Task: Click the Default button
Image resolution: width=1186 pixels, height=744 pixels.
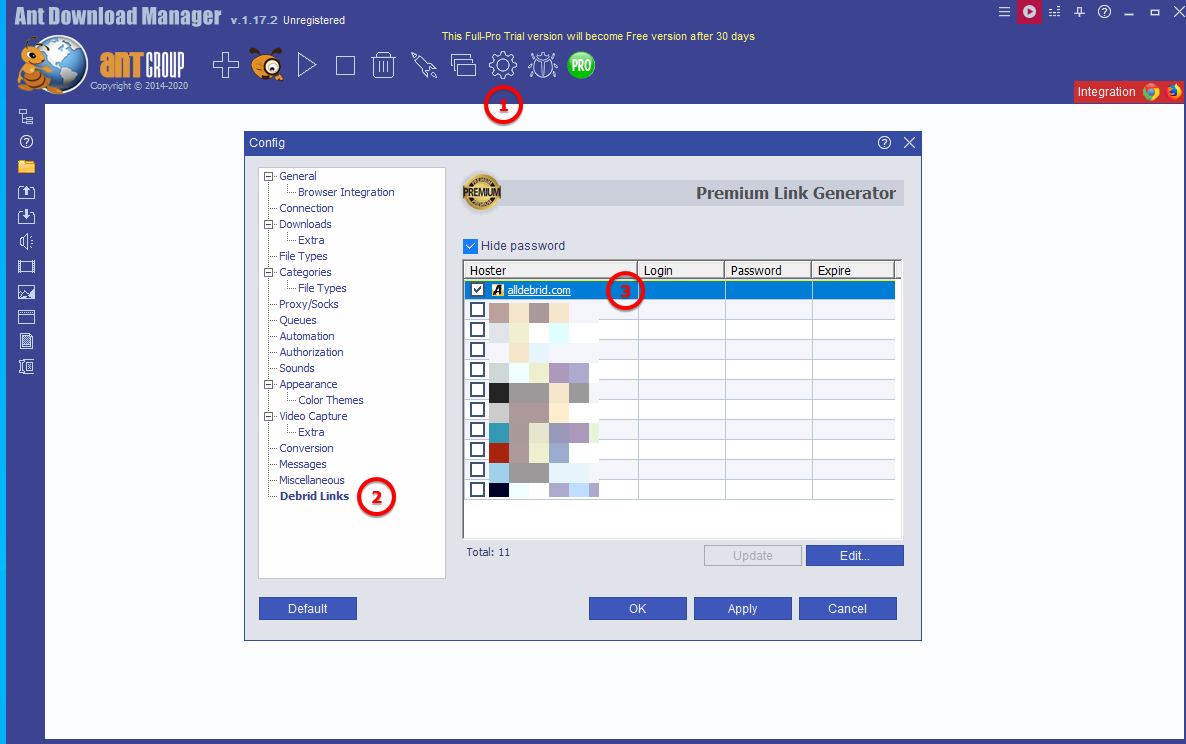Action: [x=308, y=609]
